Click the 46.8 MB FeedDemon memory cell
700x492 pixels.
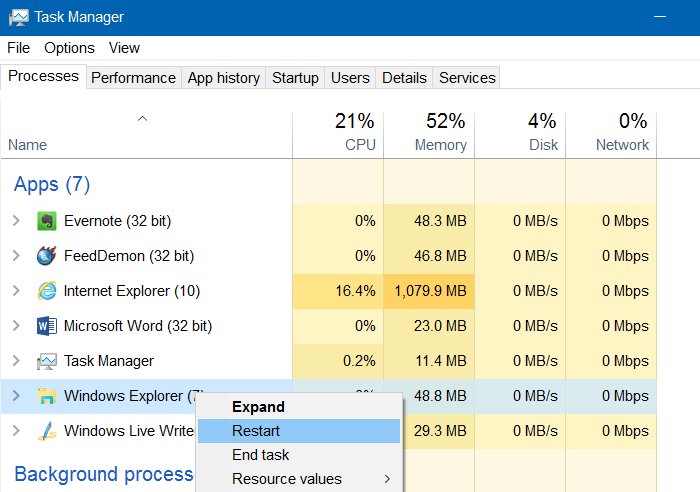click(429, 256)
